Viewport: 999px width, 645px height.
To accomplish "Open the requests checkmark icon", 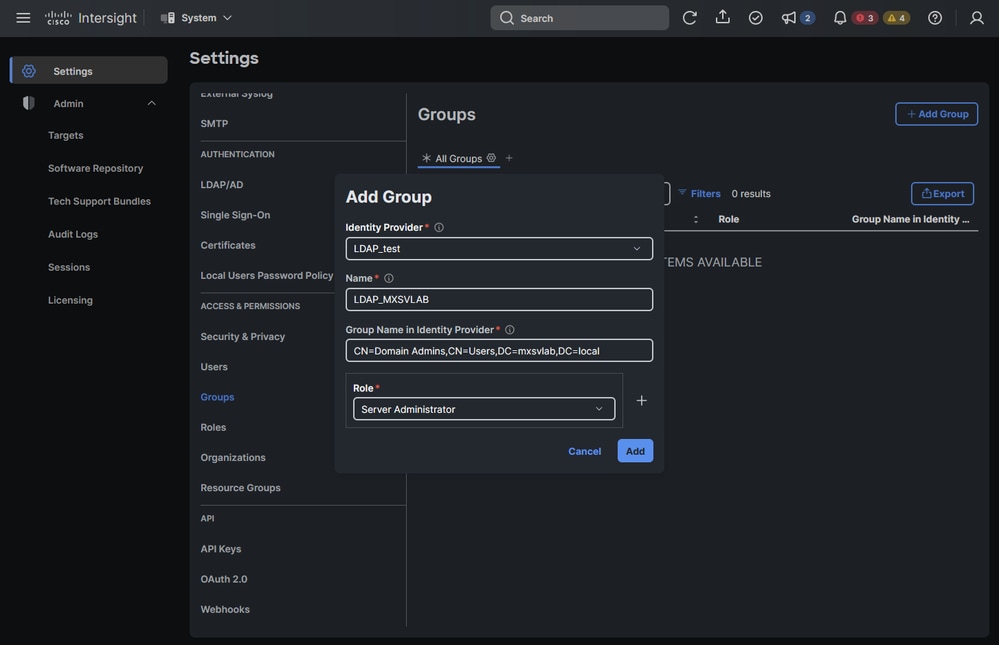I will click(x=756, y=18).
